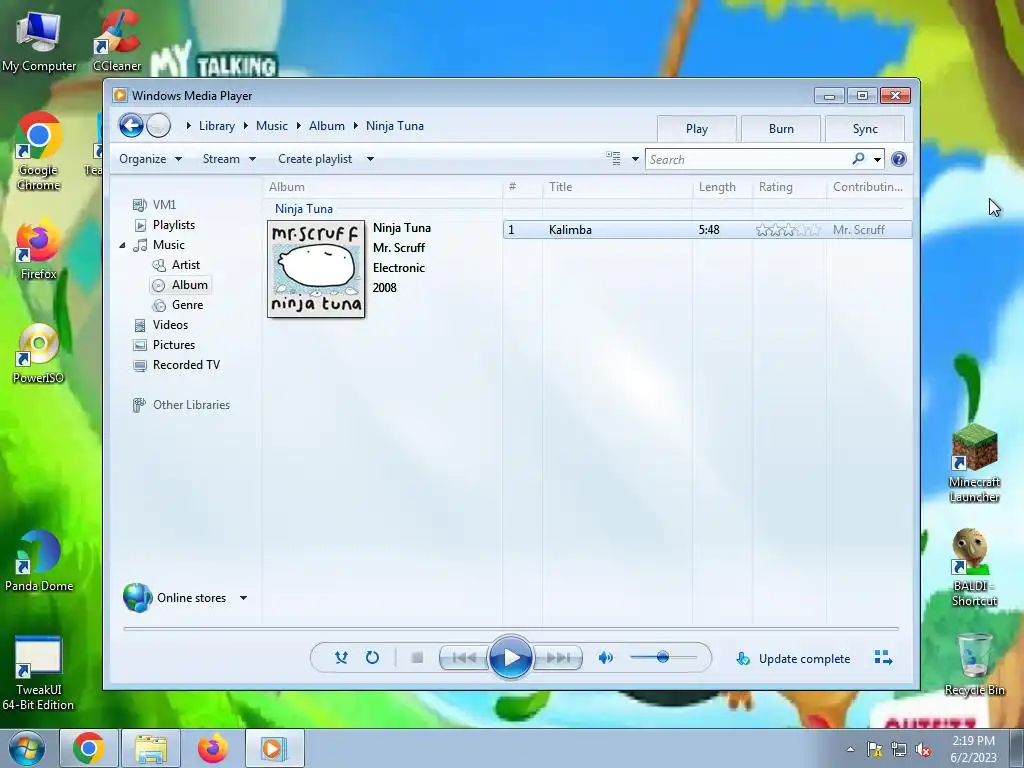Collapse the Music tree node
The height and width of the screenshot is (768, 1024).
click(x=122, y=245)
